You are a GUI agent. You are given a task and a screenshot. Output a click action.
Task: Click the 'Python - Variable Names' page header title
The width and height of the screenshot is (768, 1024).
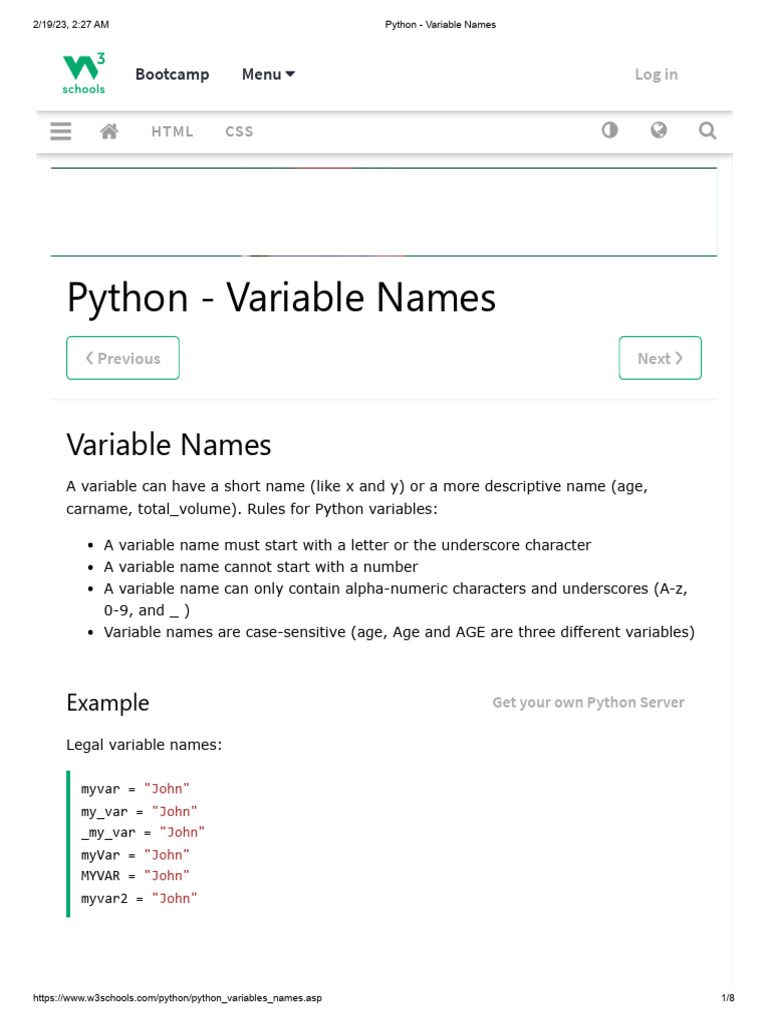(440, 25)
